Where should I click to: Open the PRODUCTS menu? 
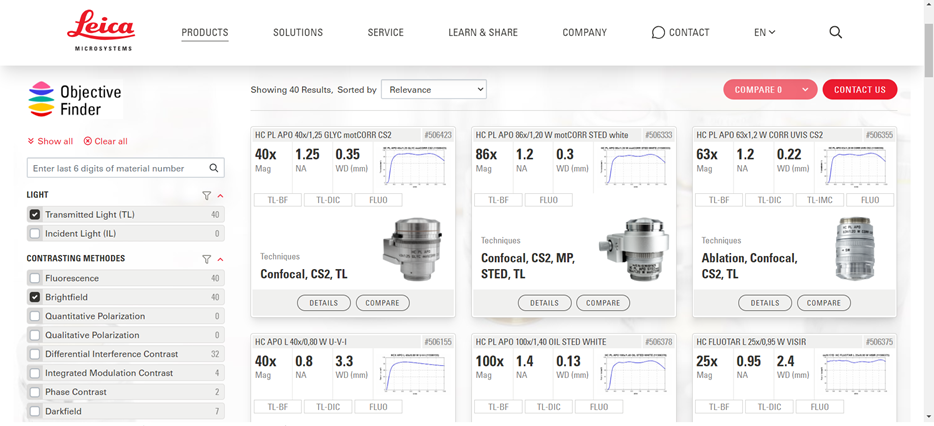205,33
